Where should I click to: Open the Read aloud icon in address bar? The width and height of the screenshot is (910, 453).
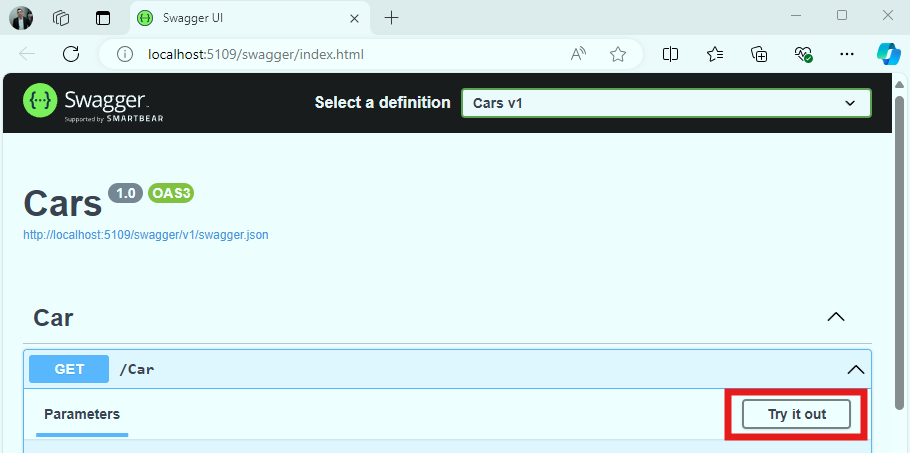click(x=578, y=55)
